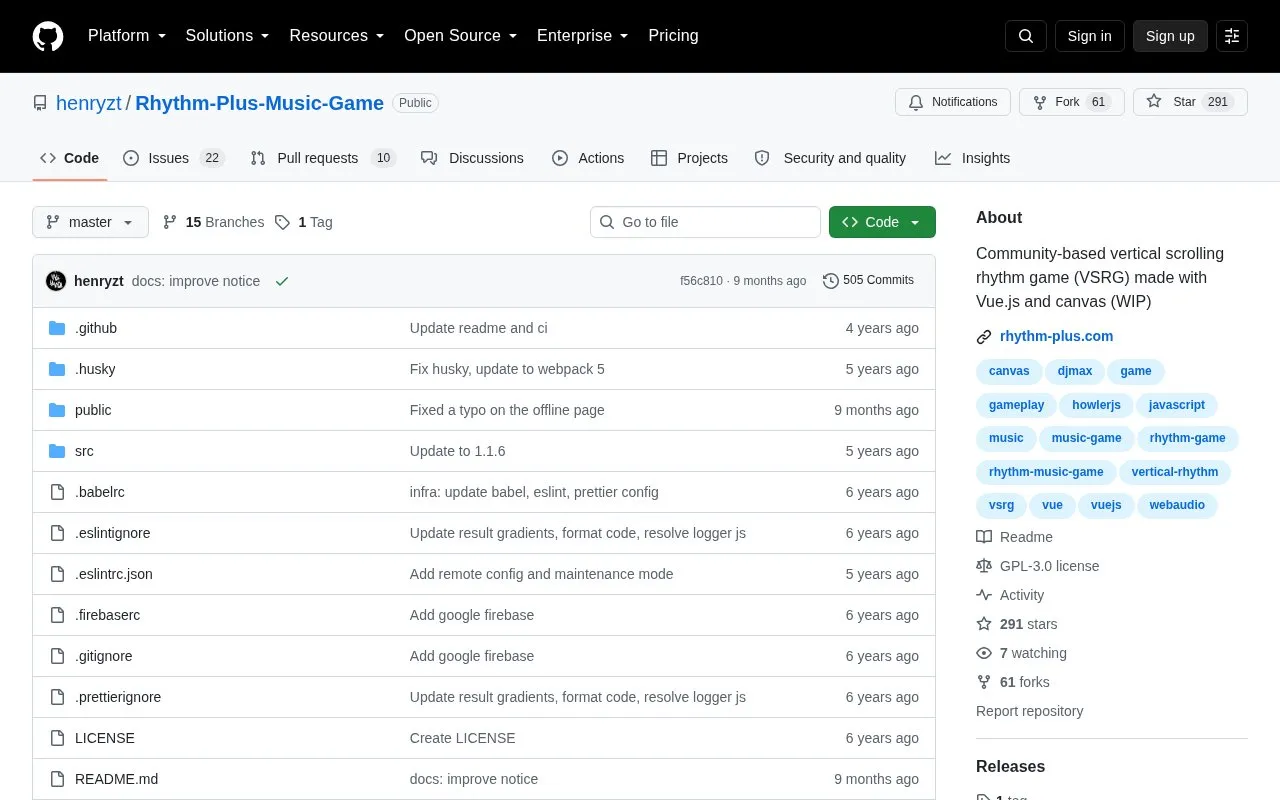The image size is (1280, 800).
Task: Click henryzt's avatar in the commit bar
Action: point(56,281)
